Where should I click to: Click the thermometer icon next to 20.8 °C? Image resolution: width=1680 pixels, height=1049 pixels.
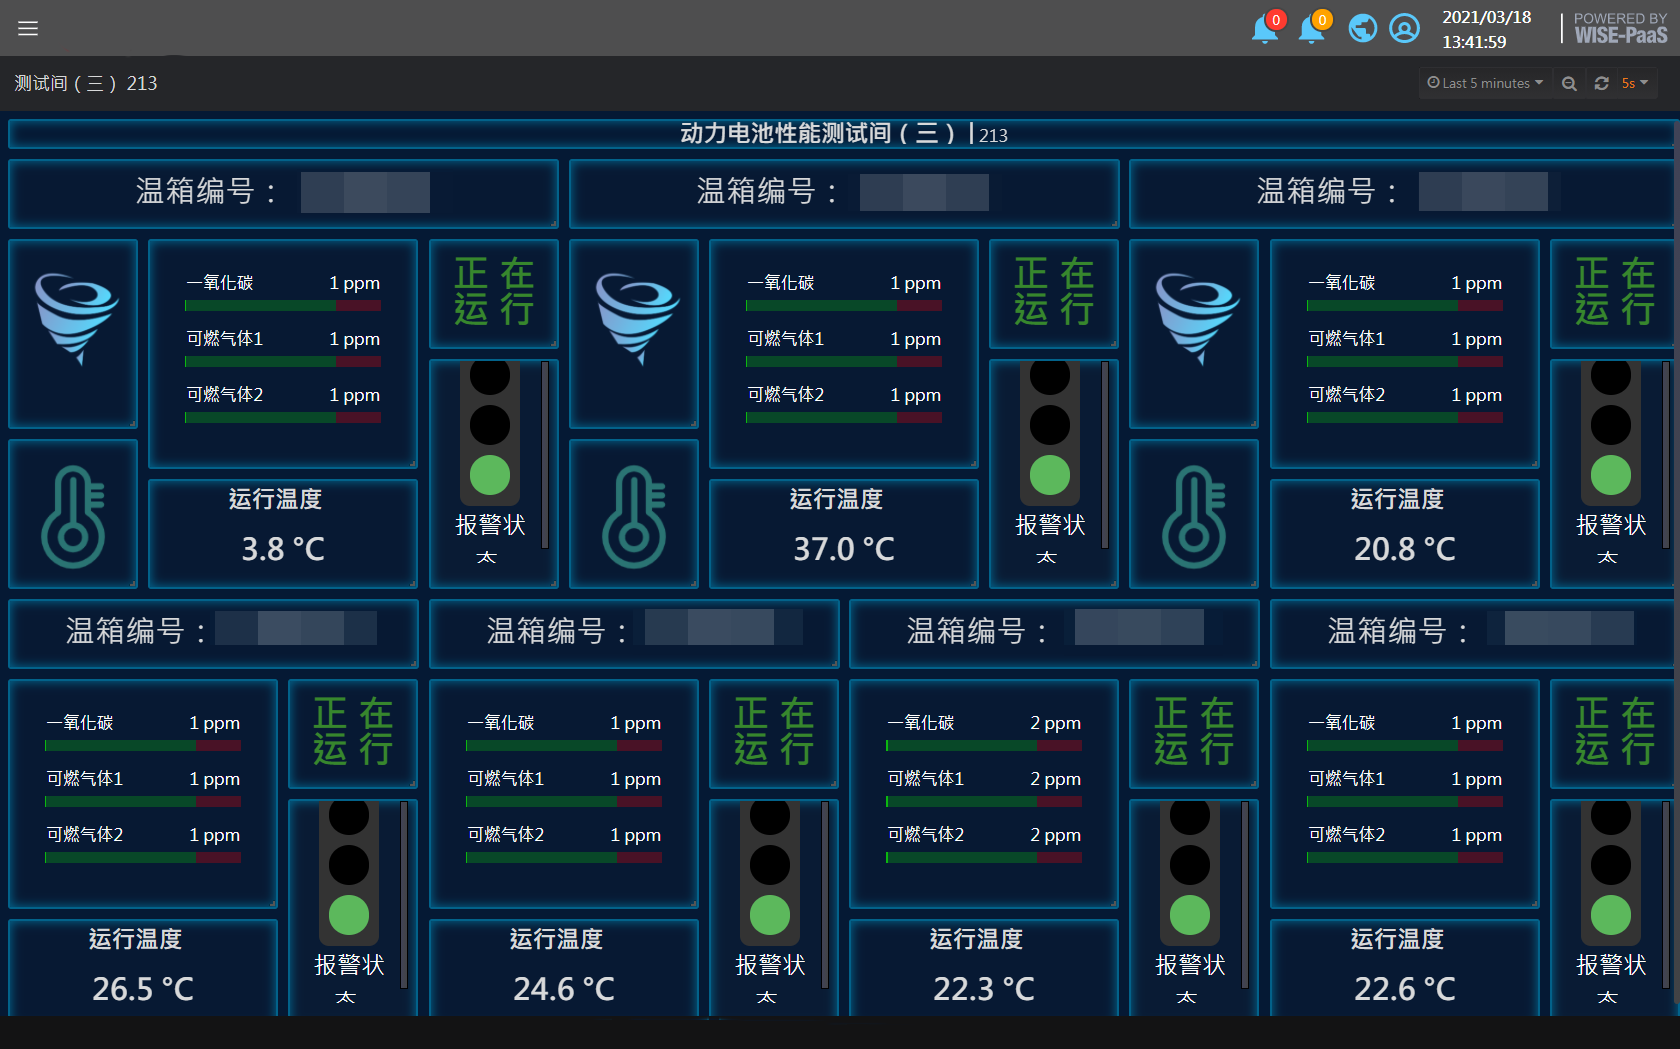tap(1194, 517)
